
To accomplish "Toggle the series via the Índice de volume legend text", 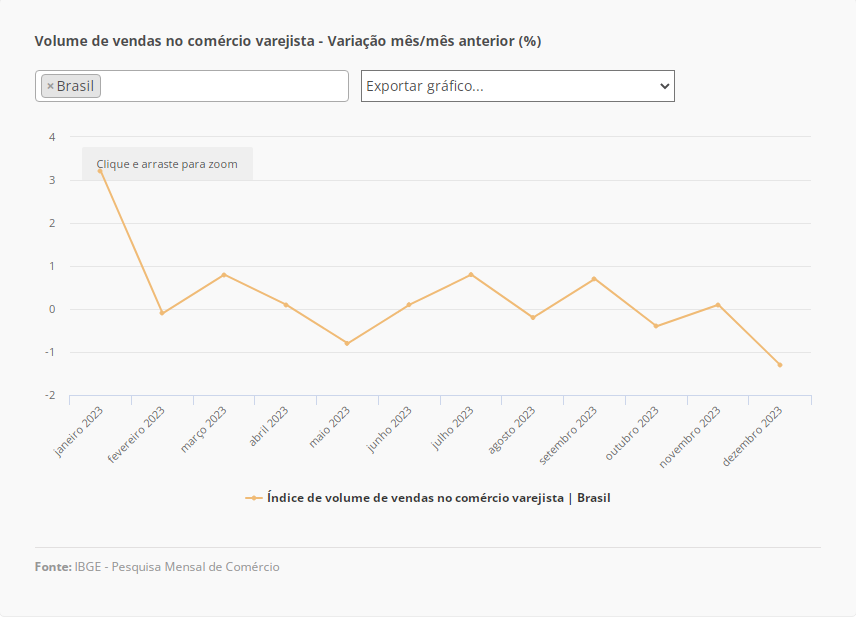I will [x=438, y=497].
